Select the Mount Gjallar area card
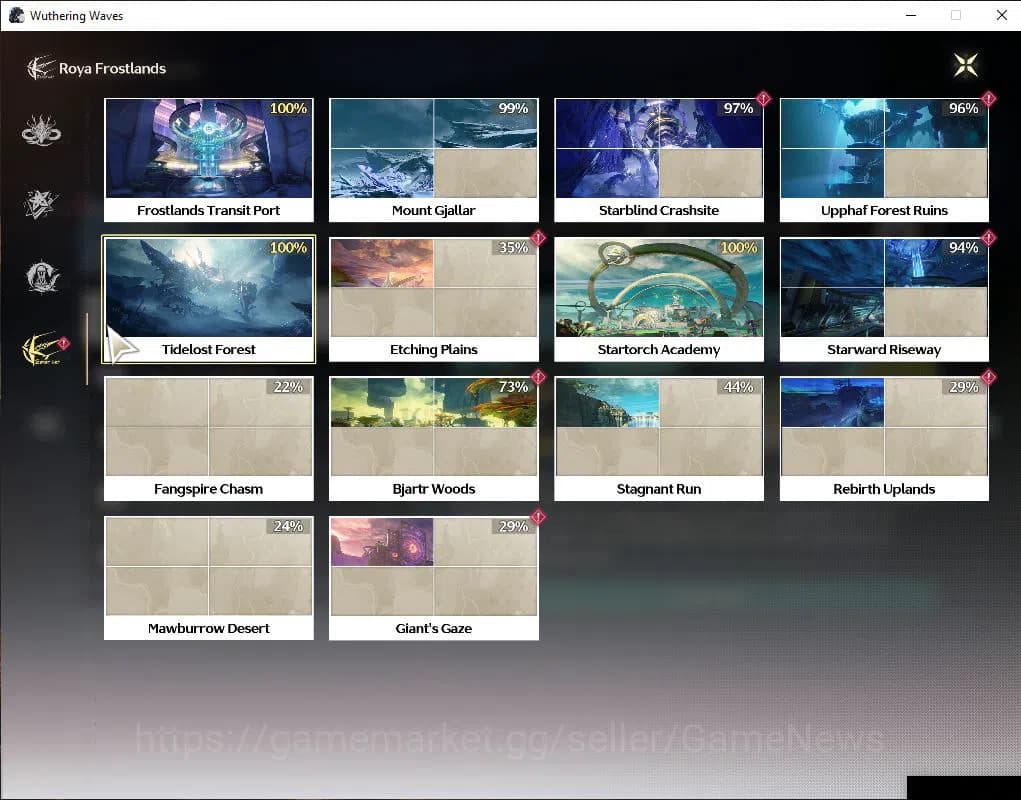This screenshot has height=800, width=1021. (x=433, y=160)
